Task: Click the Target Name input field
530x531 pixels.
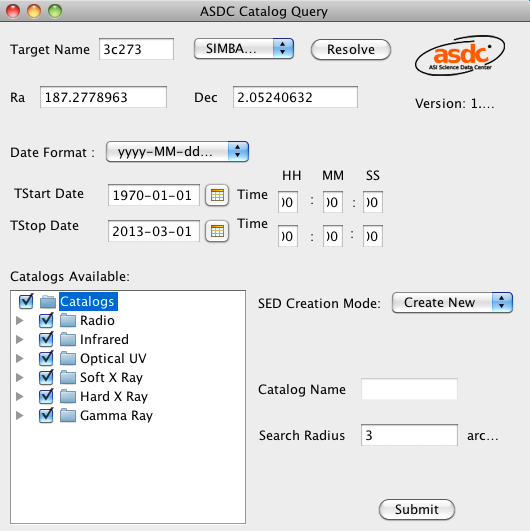Action: pyautogui.click(x=136, y=49)
